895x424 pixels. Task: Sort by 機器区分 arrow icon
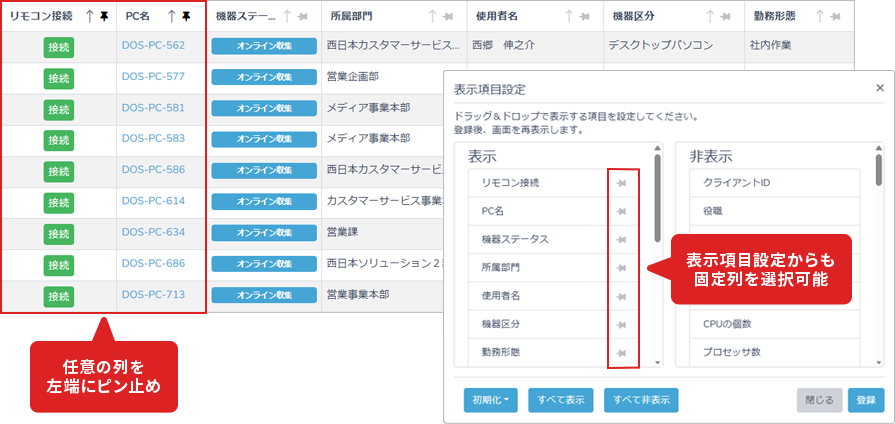pyautogui.click(x=710, y=17)
